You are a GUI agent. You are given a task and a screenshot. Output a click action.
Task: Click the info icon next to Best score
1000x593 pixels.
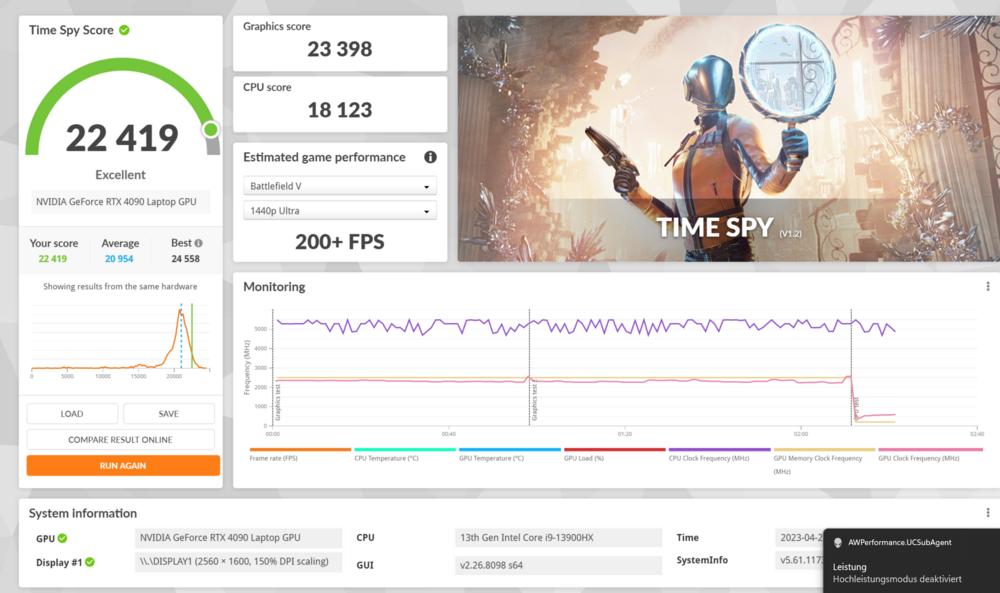coord(198,243)
